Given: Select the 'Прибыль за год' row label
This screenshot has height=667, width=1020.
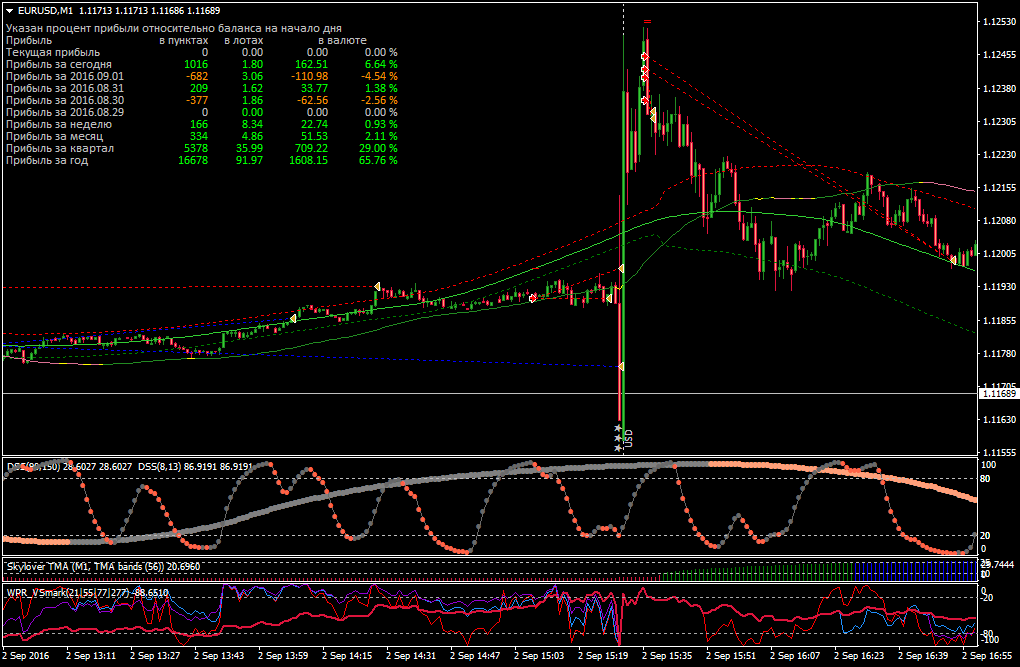Looking at the screenshot, I should [x=47, y=160].
